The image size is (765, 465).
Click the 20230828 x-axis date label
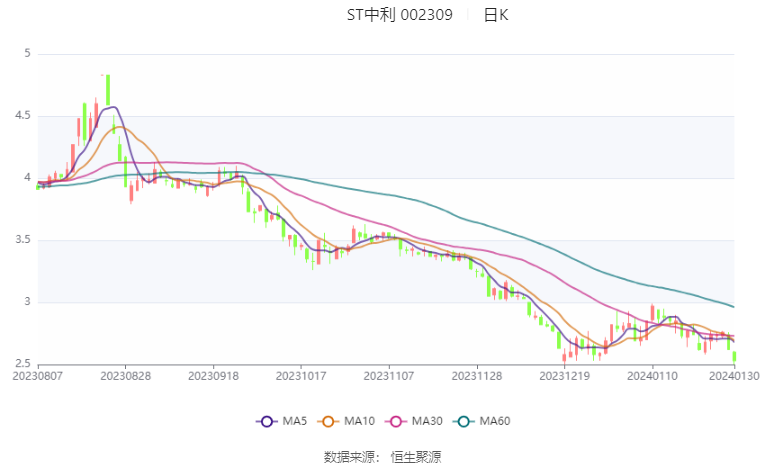[125, 376]
